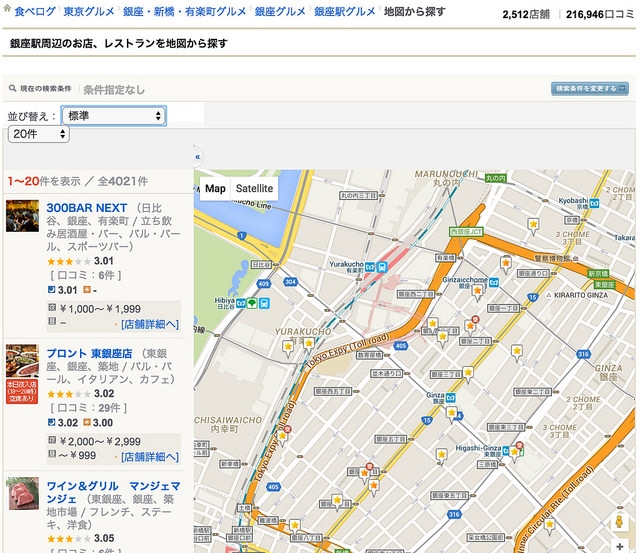
Task: Zoom in the map with plus button
Action: click(619, 547)
